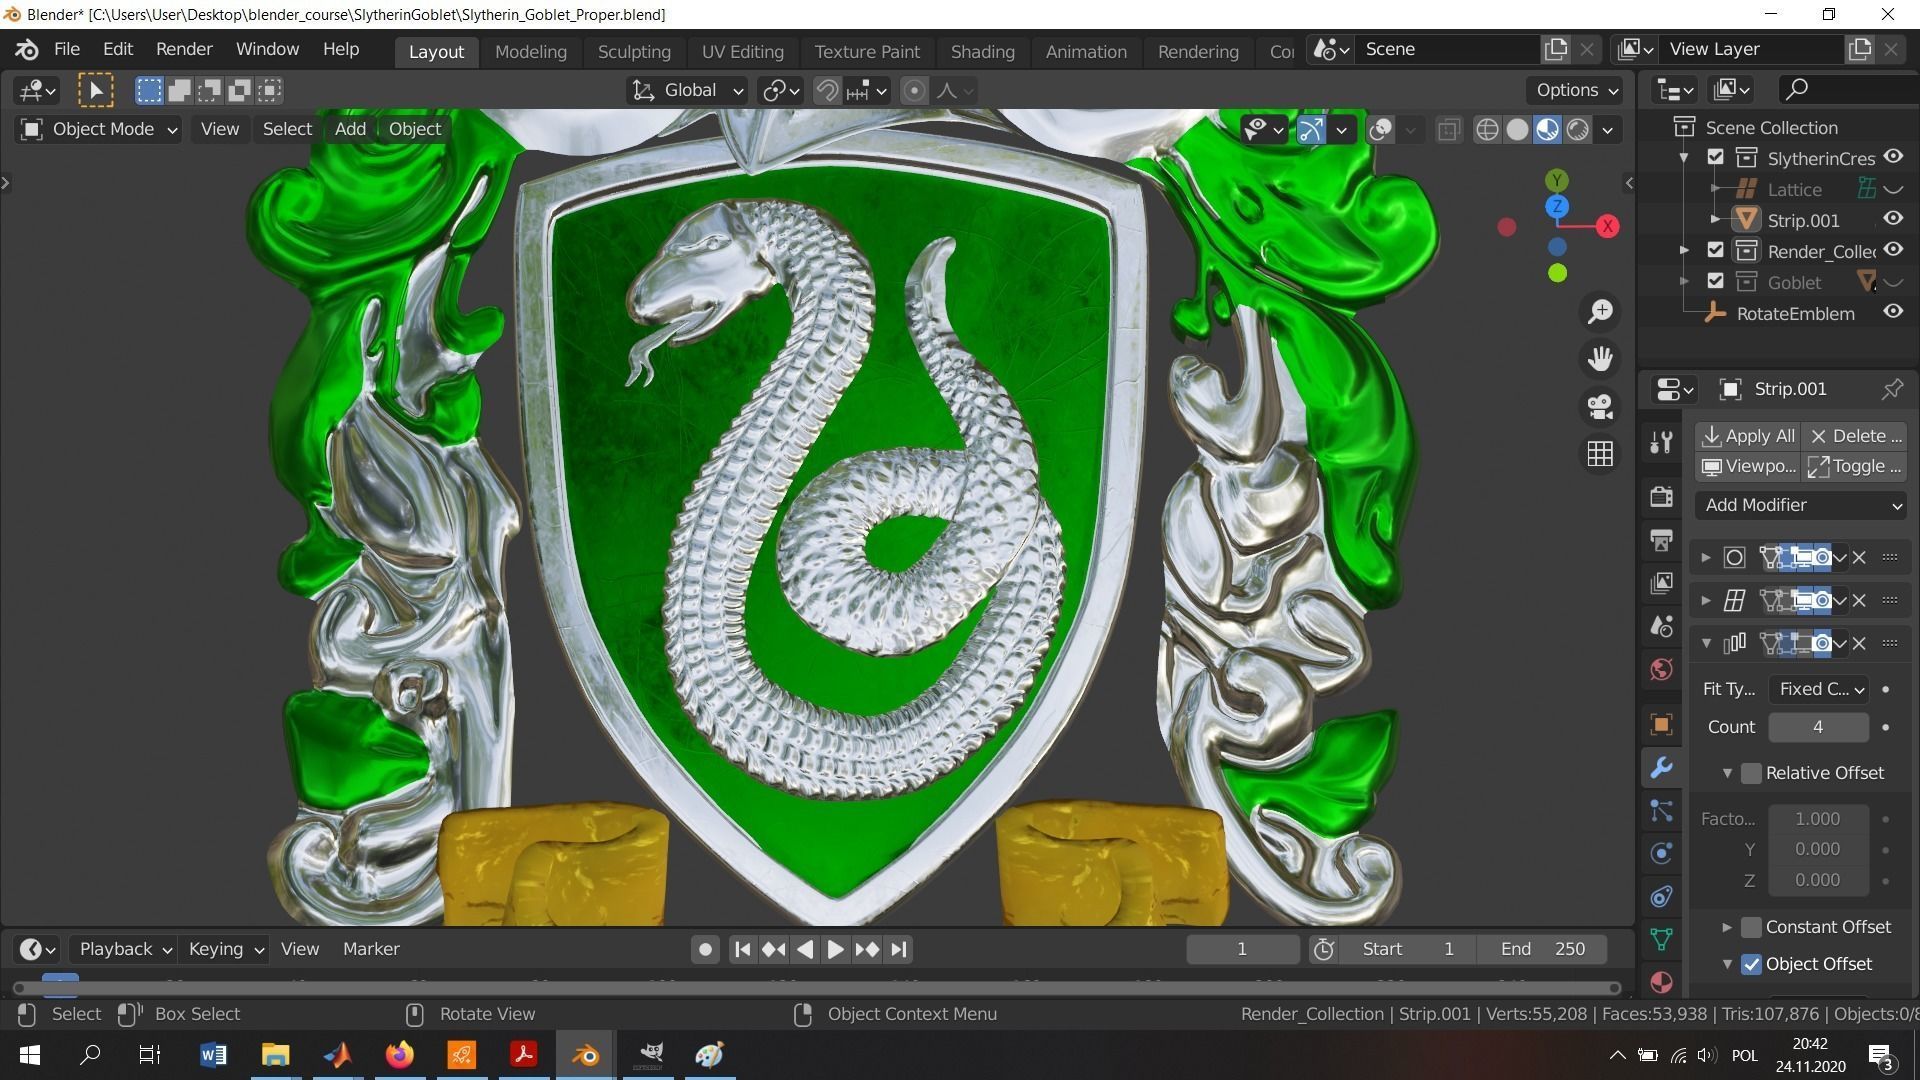Switch to the Shading workspace tab
Screen dimensions: 1920x1080
[x=982, y=51]
